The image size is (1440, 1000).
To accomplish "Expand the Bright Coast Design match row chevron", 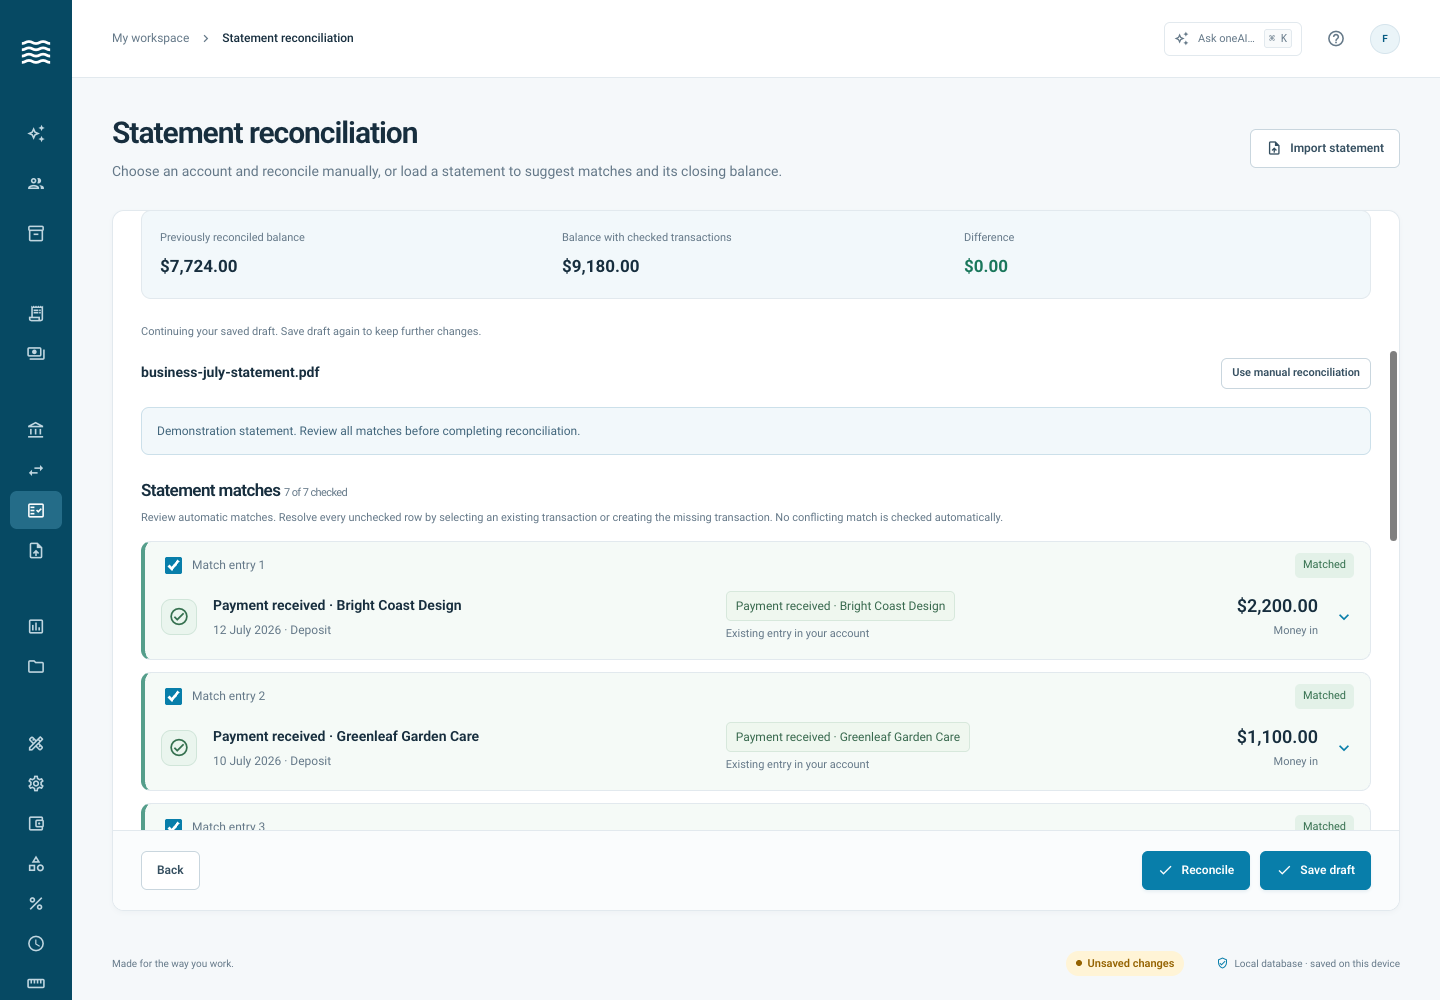I will [1344, 617].
